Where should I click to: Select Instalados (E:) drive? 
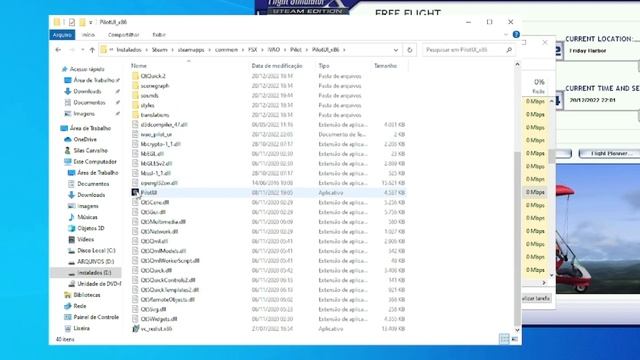click(x=94, y=273)
